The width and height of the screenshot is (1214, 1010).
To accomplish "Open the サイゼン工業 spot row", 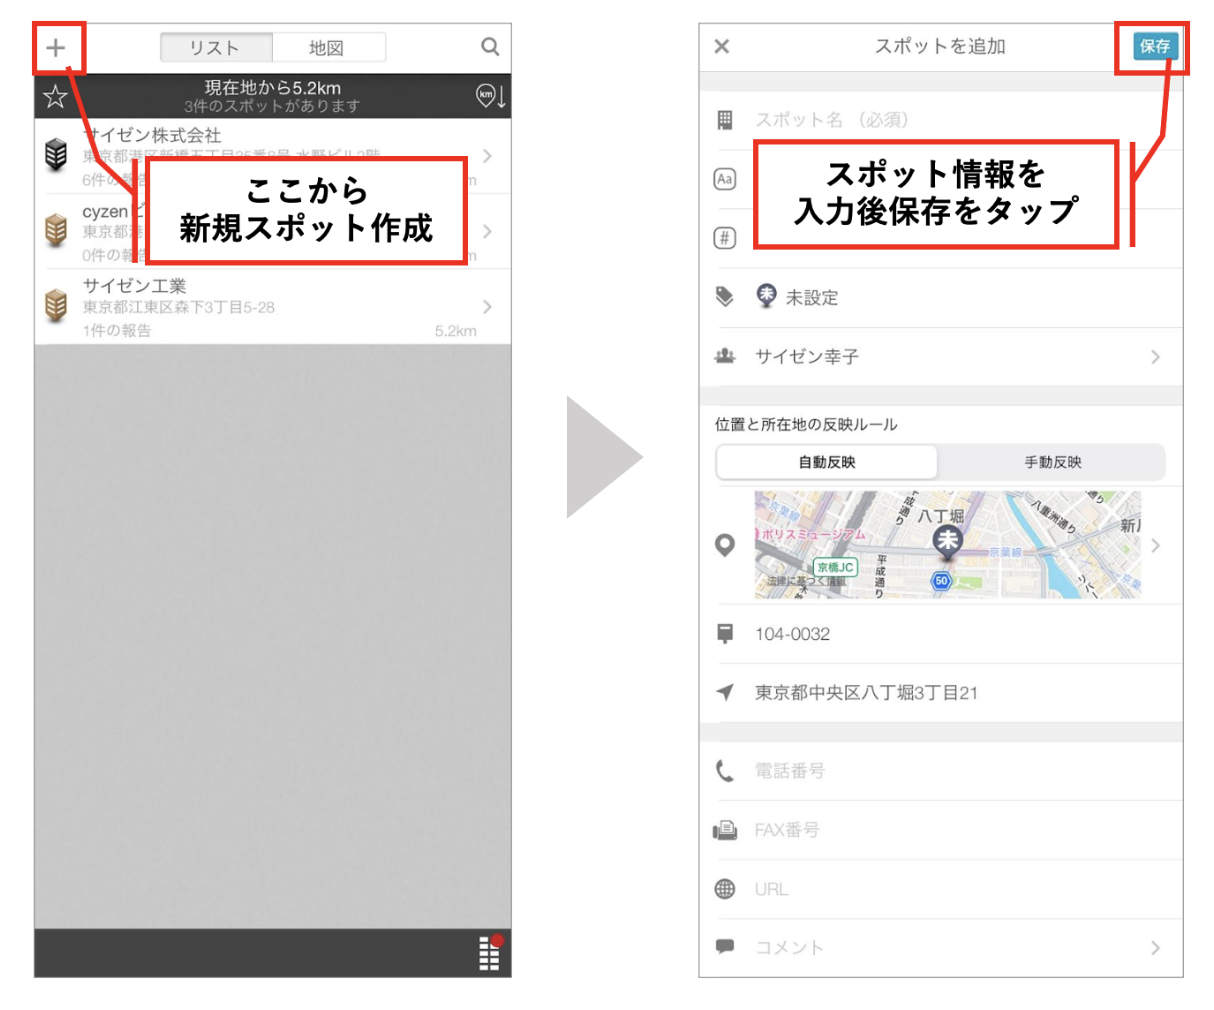I will tap(273, 307).
